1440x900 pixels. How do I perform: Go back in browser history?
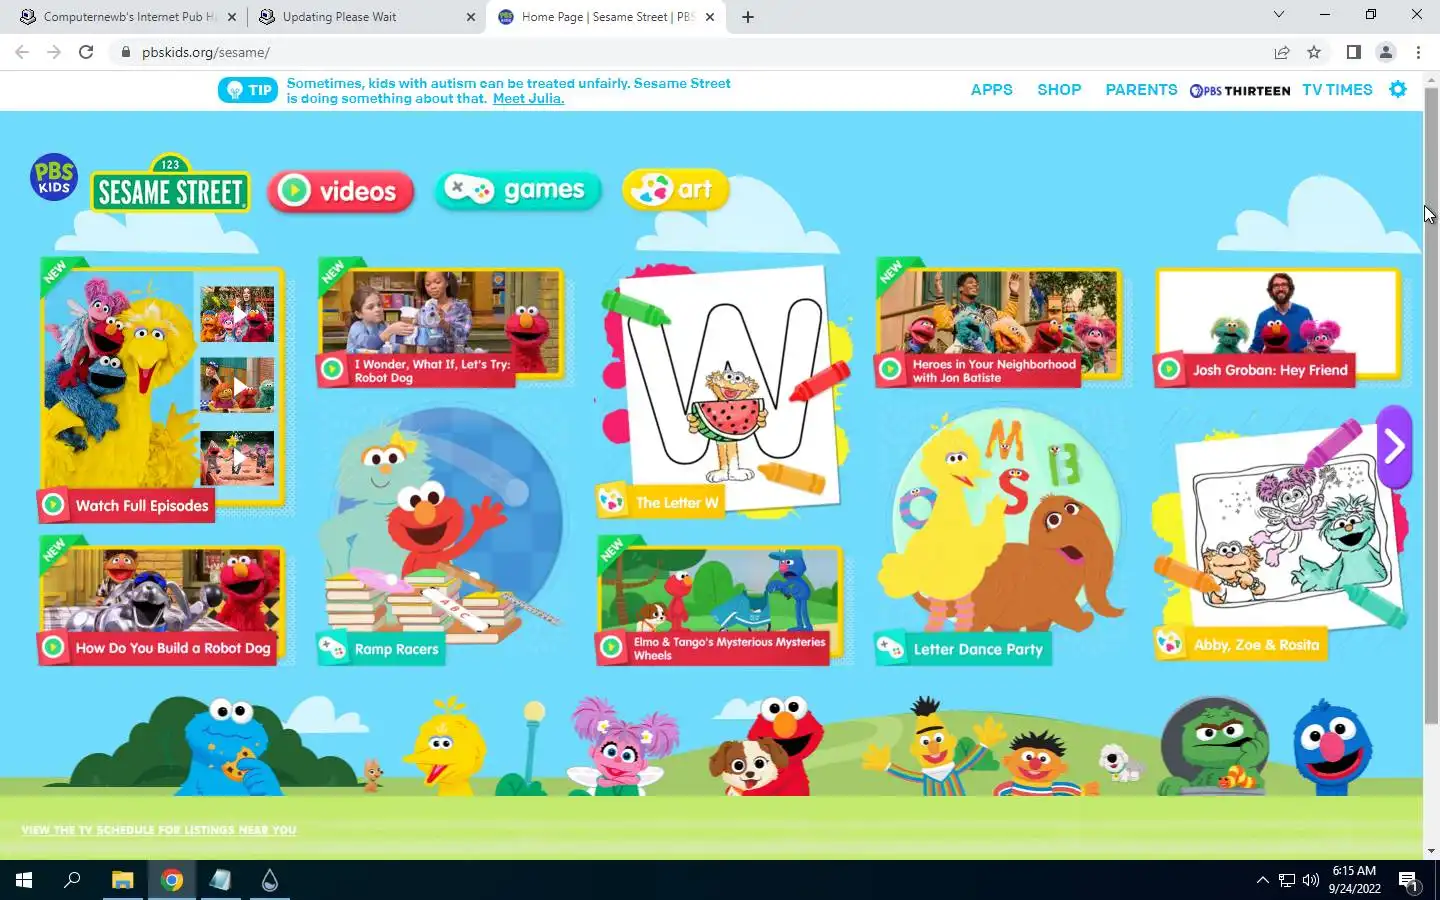pyautogui.click(x=22, y=52)
